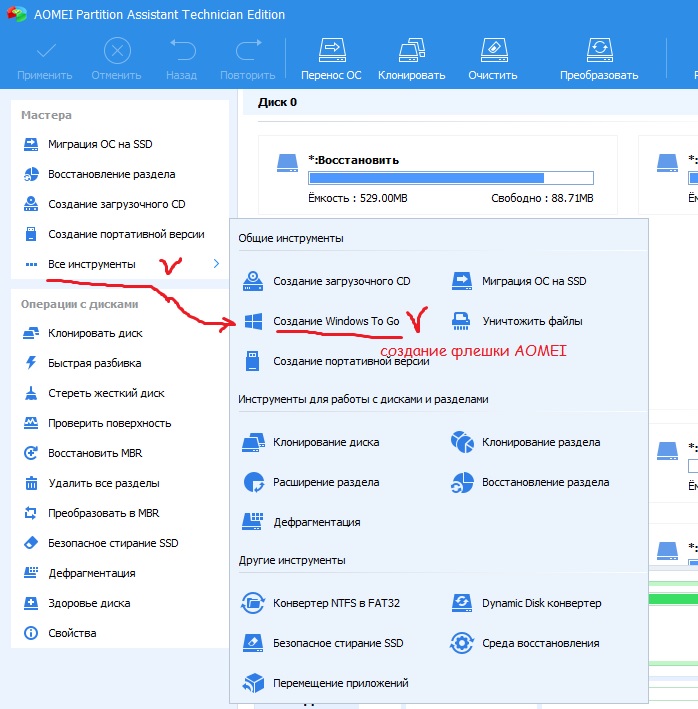
Task: Click the Свойства label in sidebar
Action: pos(72,633)
